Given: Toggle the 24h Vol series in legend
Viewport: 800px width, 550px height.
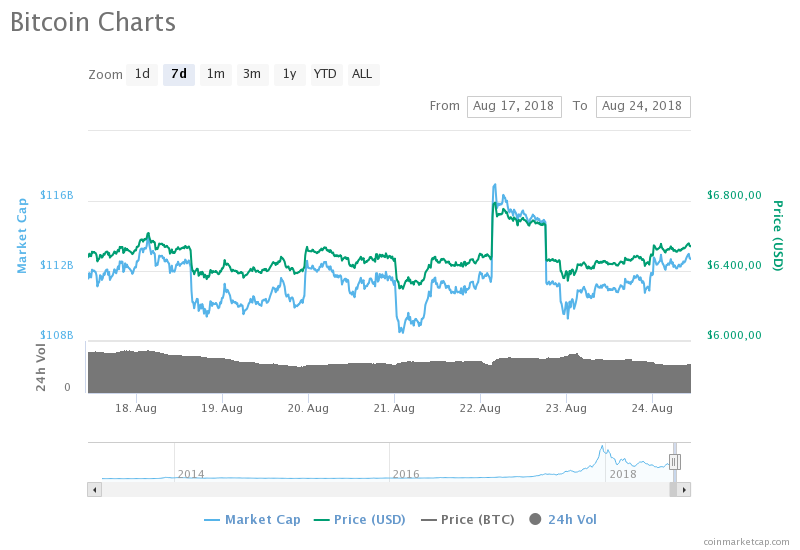Looking at the screenshot, I should (x=563, y=519).
